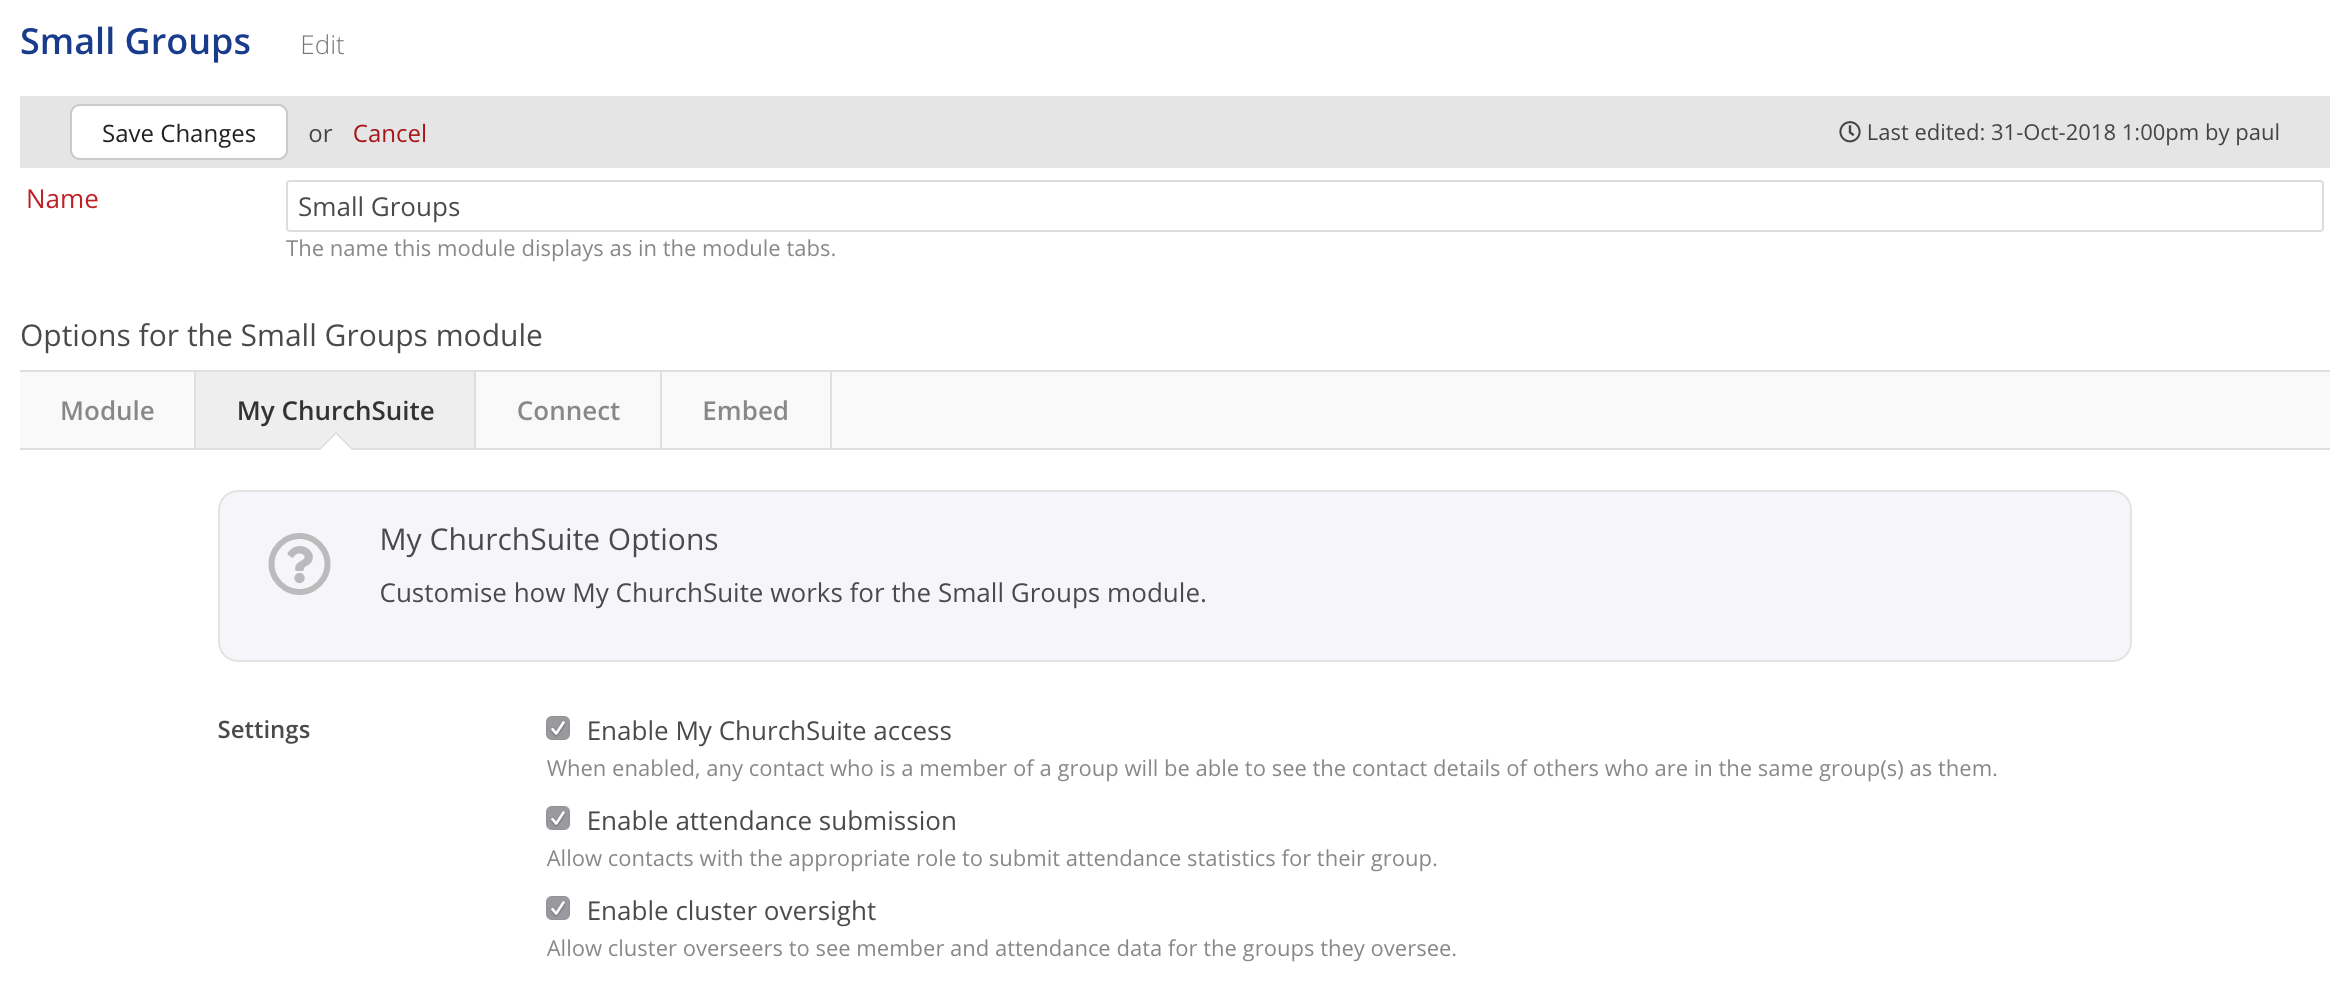Uncheck Enable My ChurchSuite access
2346x988 pixels.
click(x=558, y=728)
